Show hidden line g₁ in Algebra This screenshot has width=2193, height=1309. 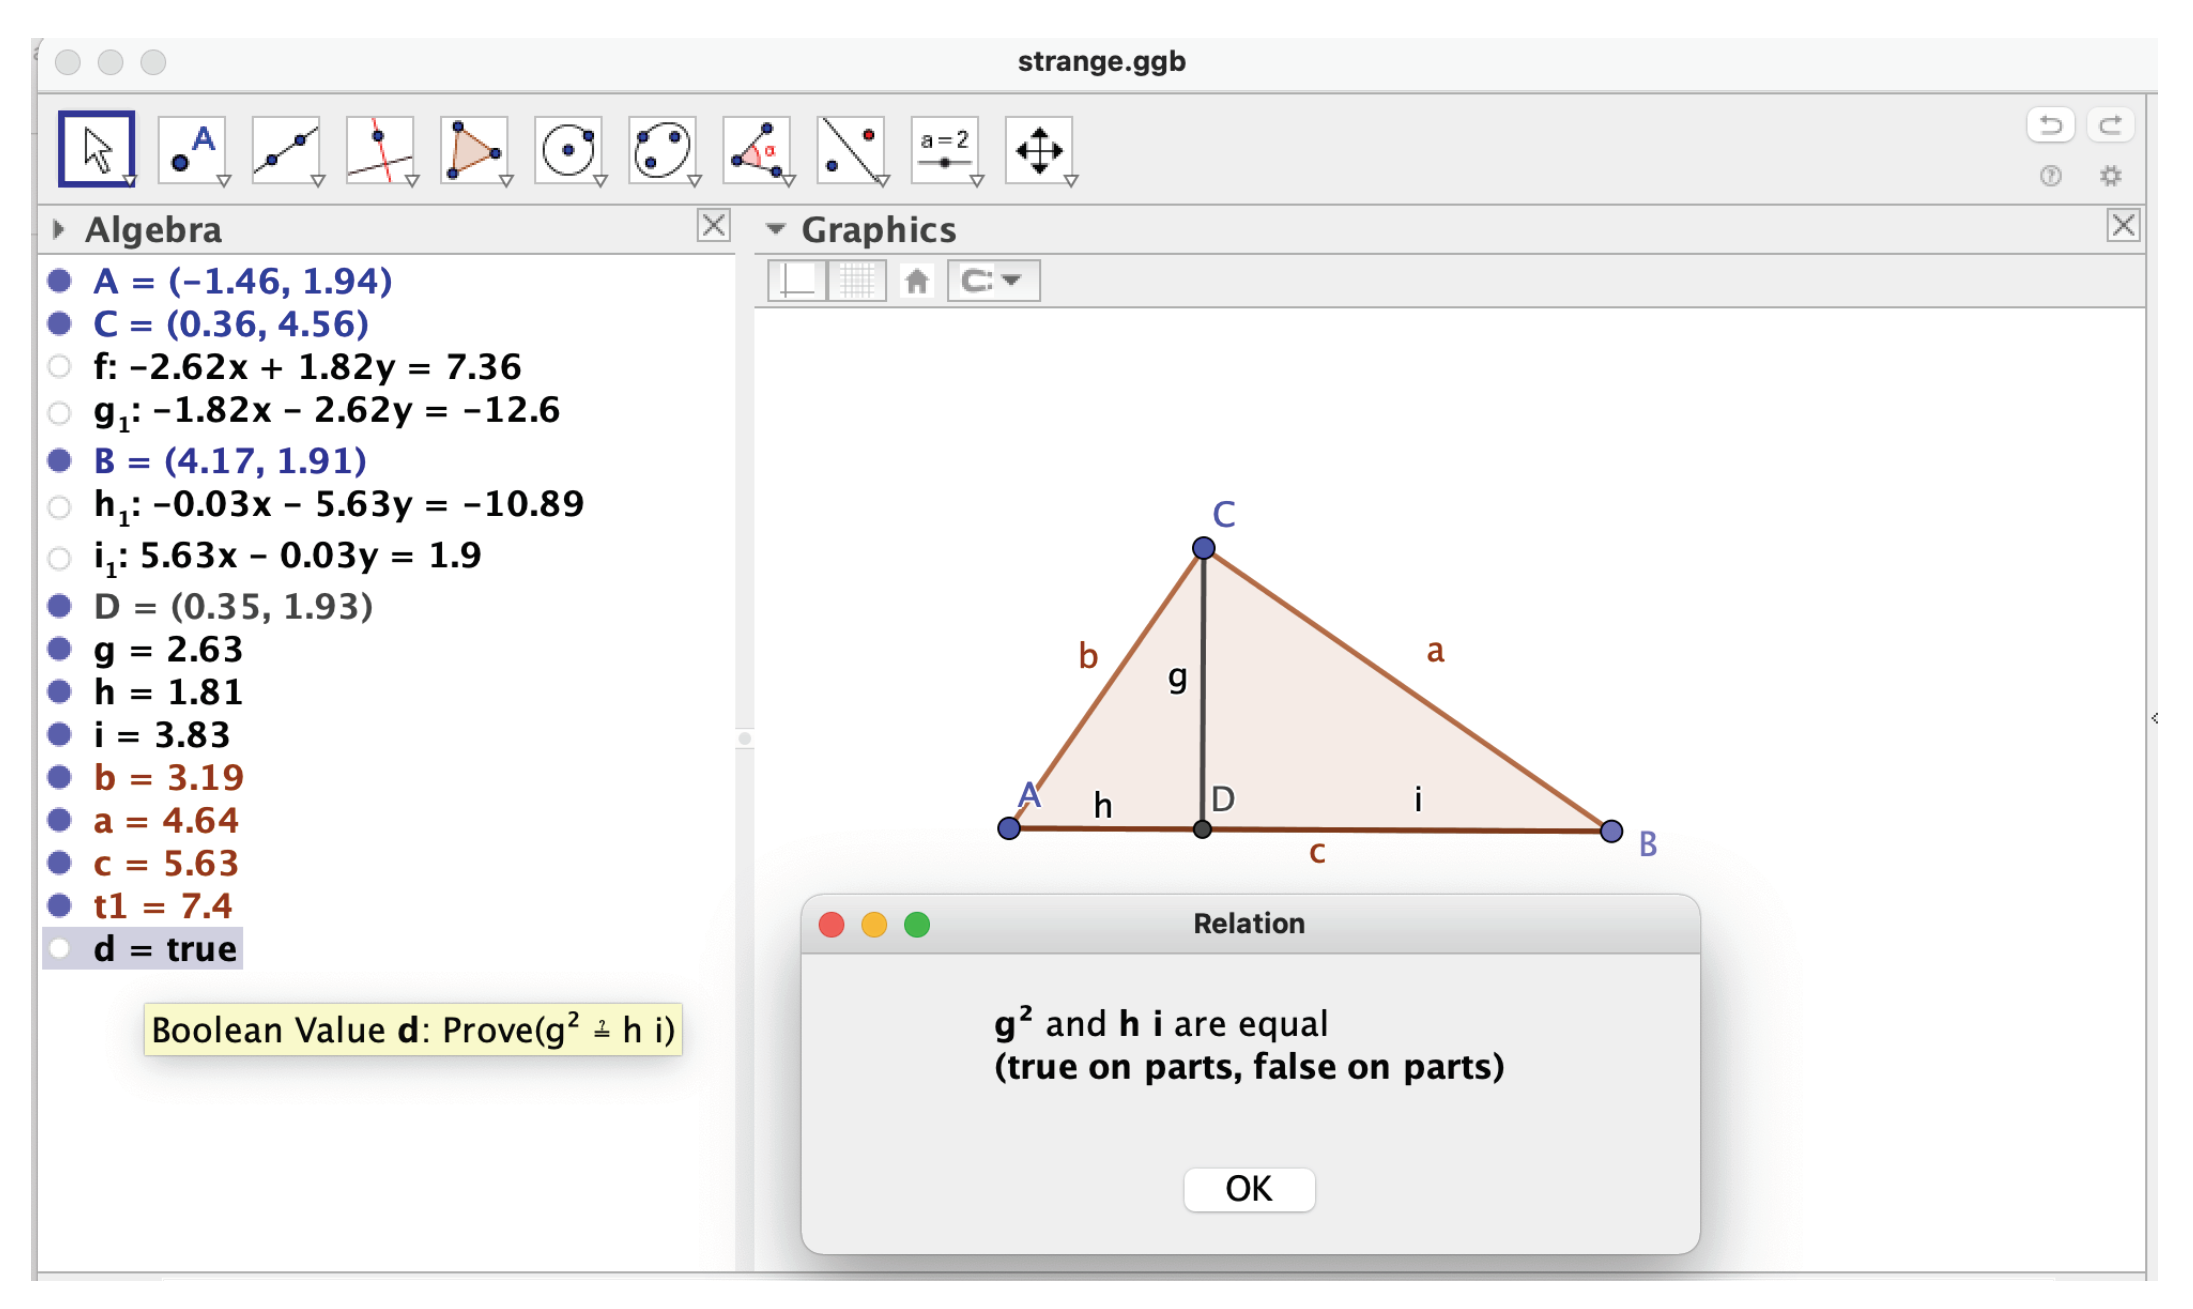coord(60,411)
